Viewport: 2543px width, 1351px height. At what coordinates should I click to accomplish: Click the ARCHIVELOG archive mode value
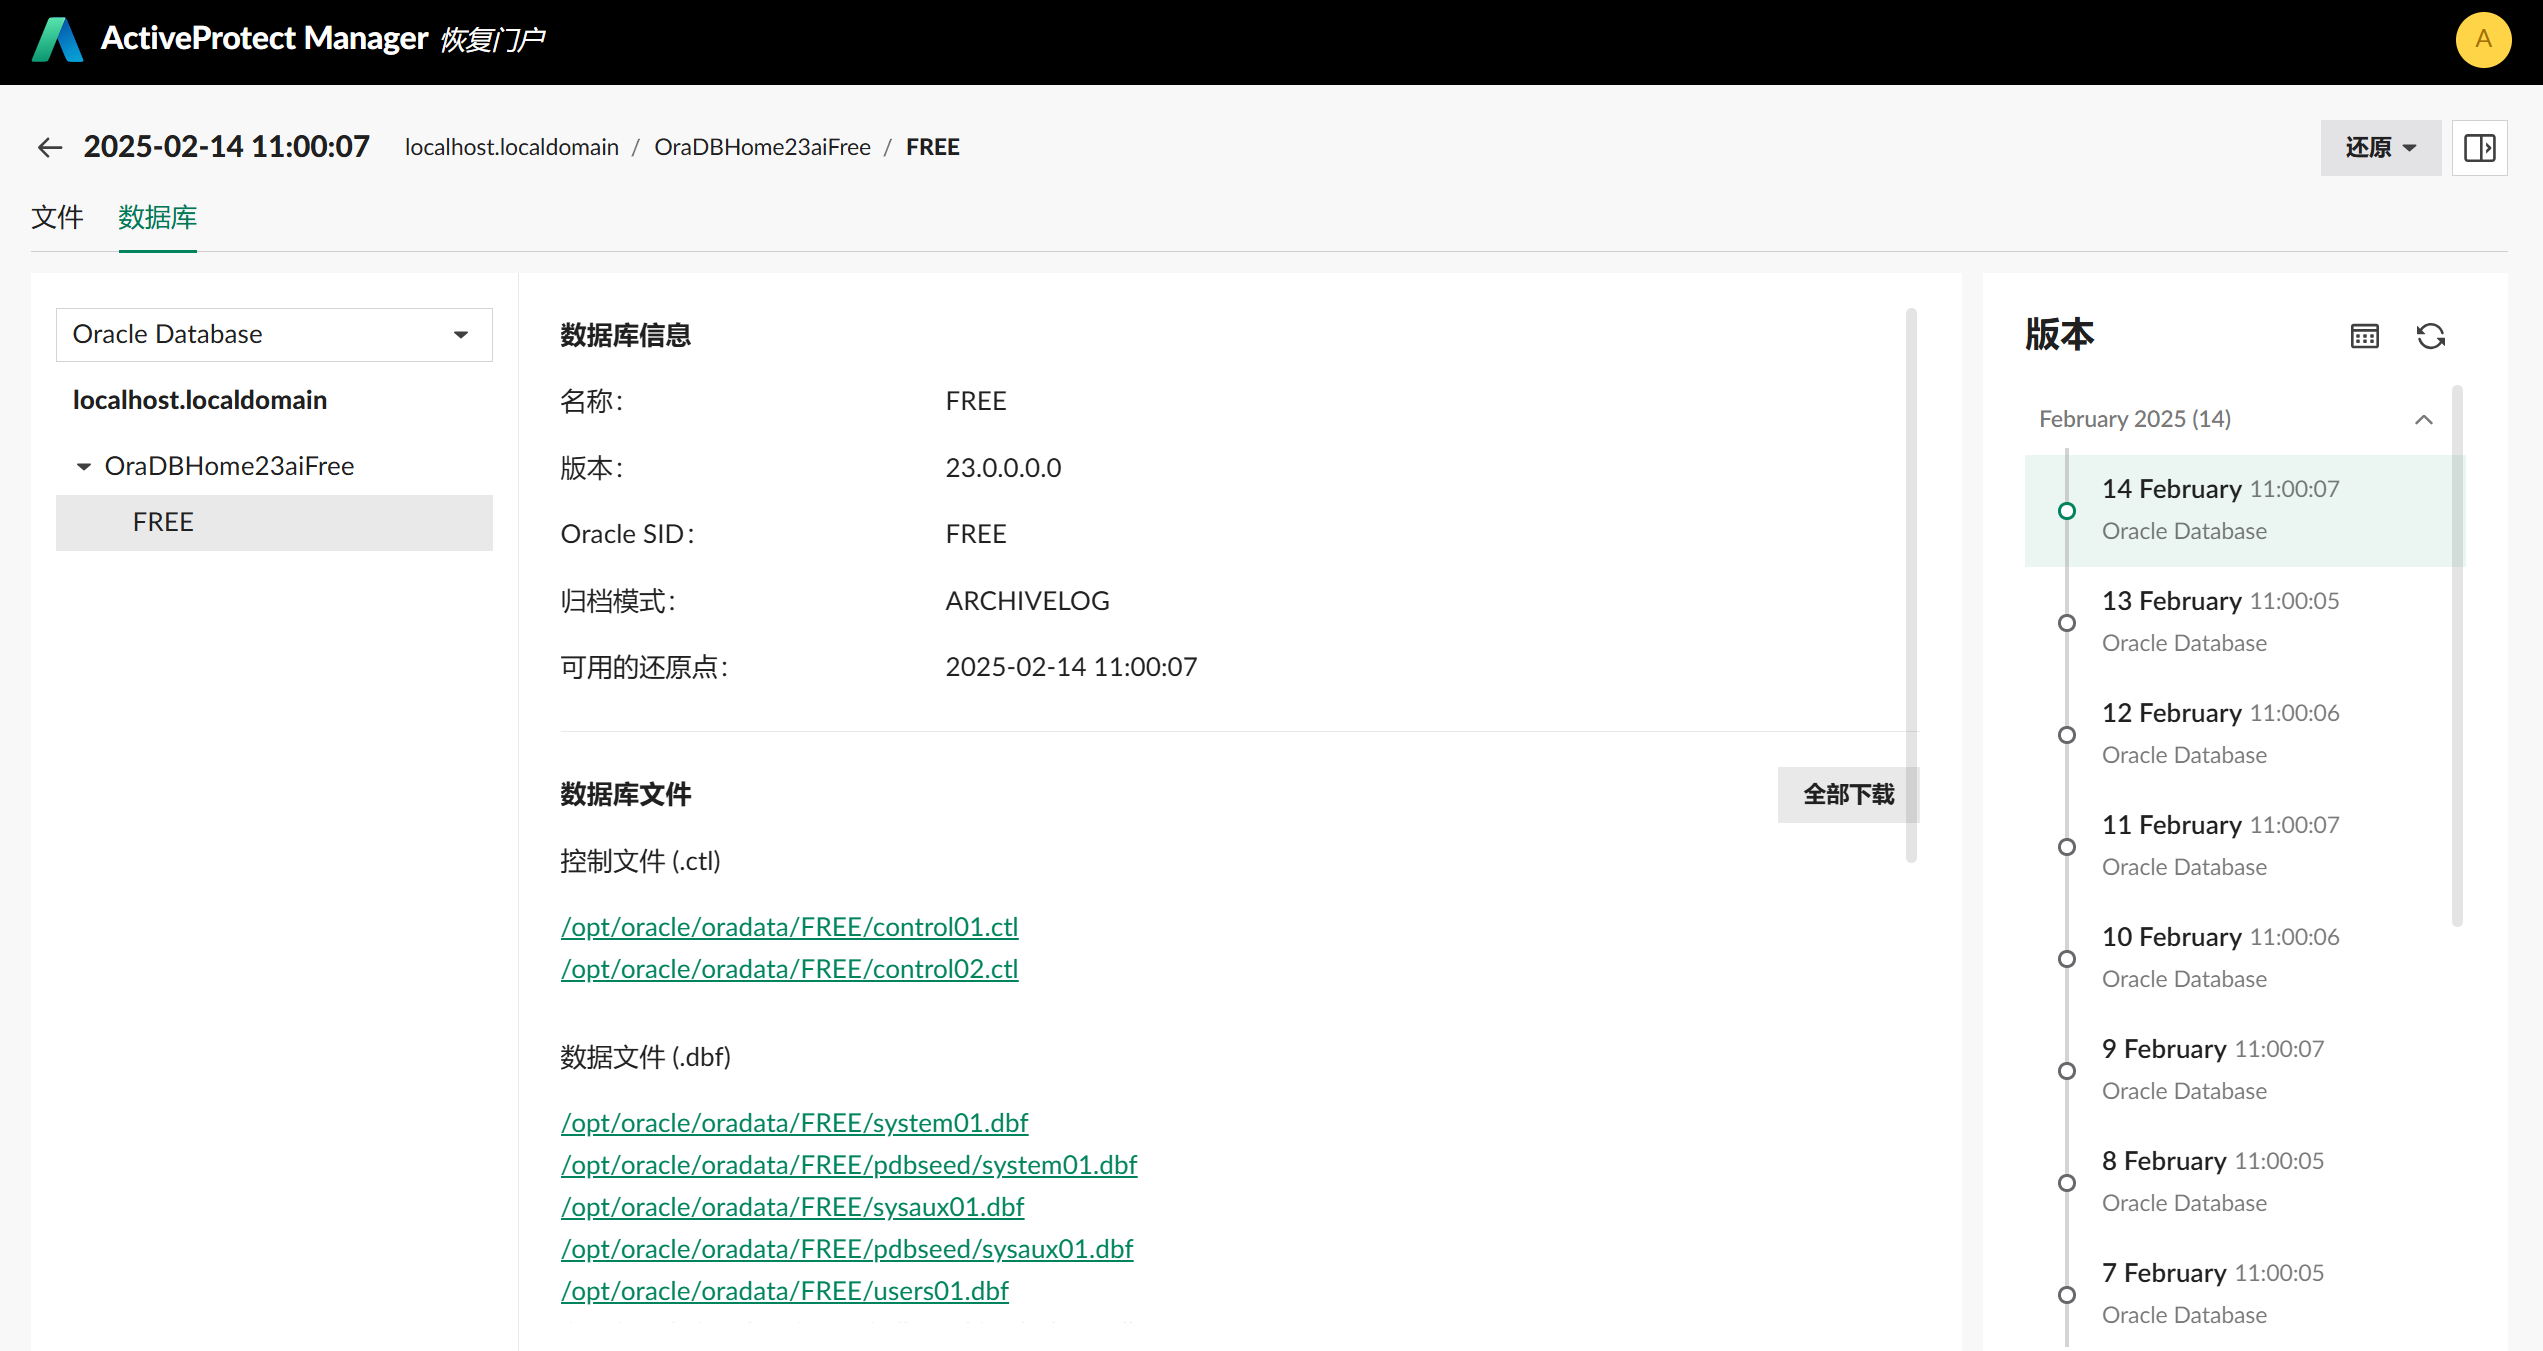[1028, 601]
